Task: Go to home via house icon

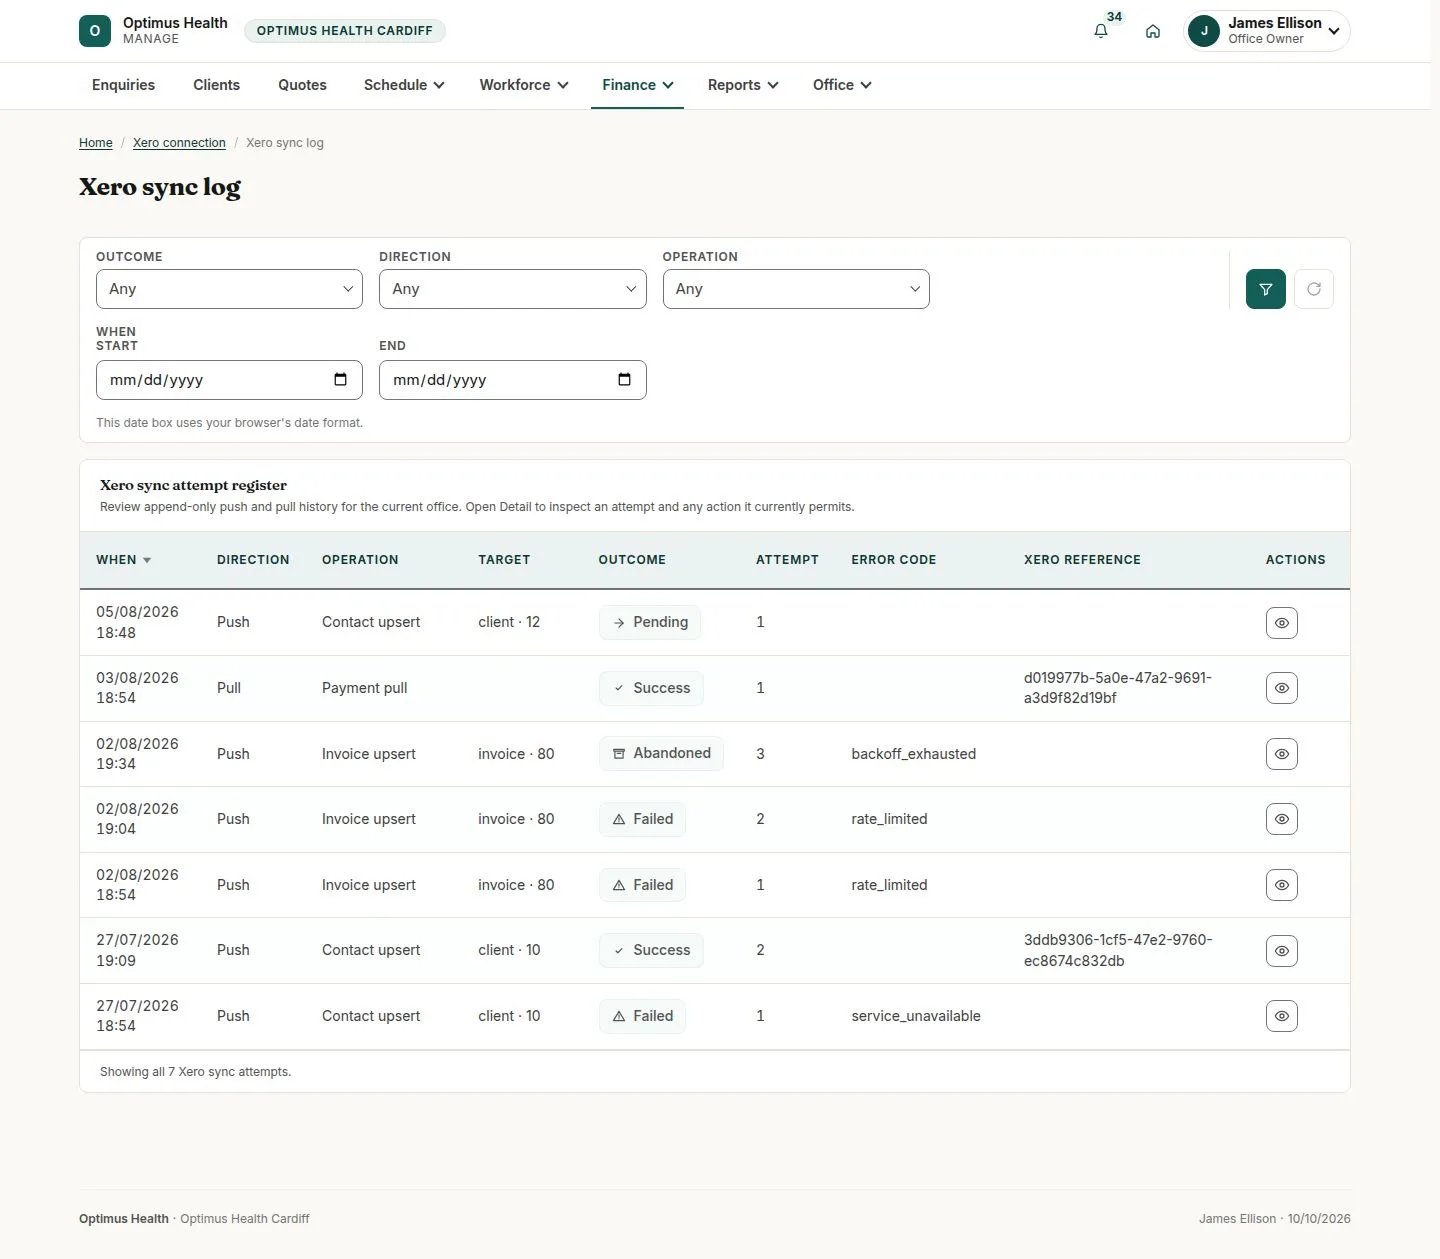Action: (x=1153, y=31)
